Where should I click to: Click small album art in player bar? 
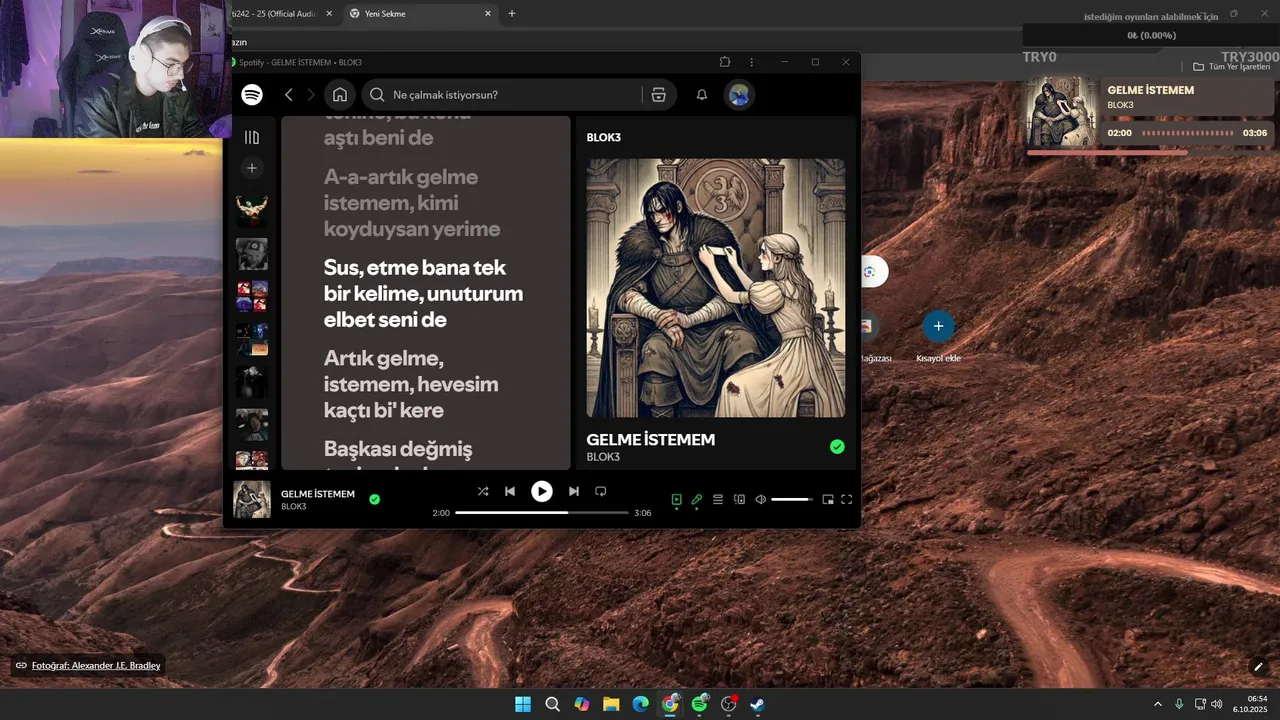tap(252, 499)
